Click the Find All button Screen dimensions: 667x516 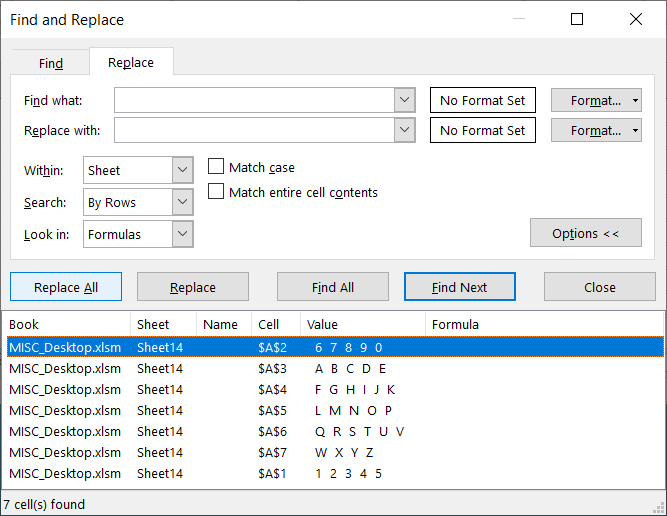click(x=333, y=287)
